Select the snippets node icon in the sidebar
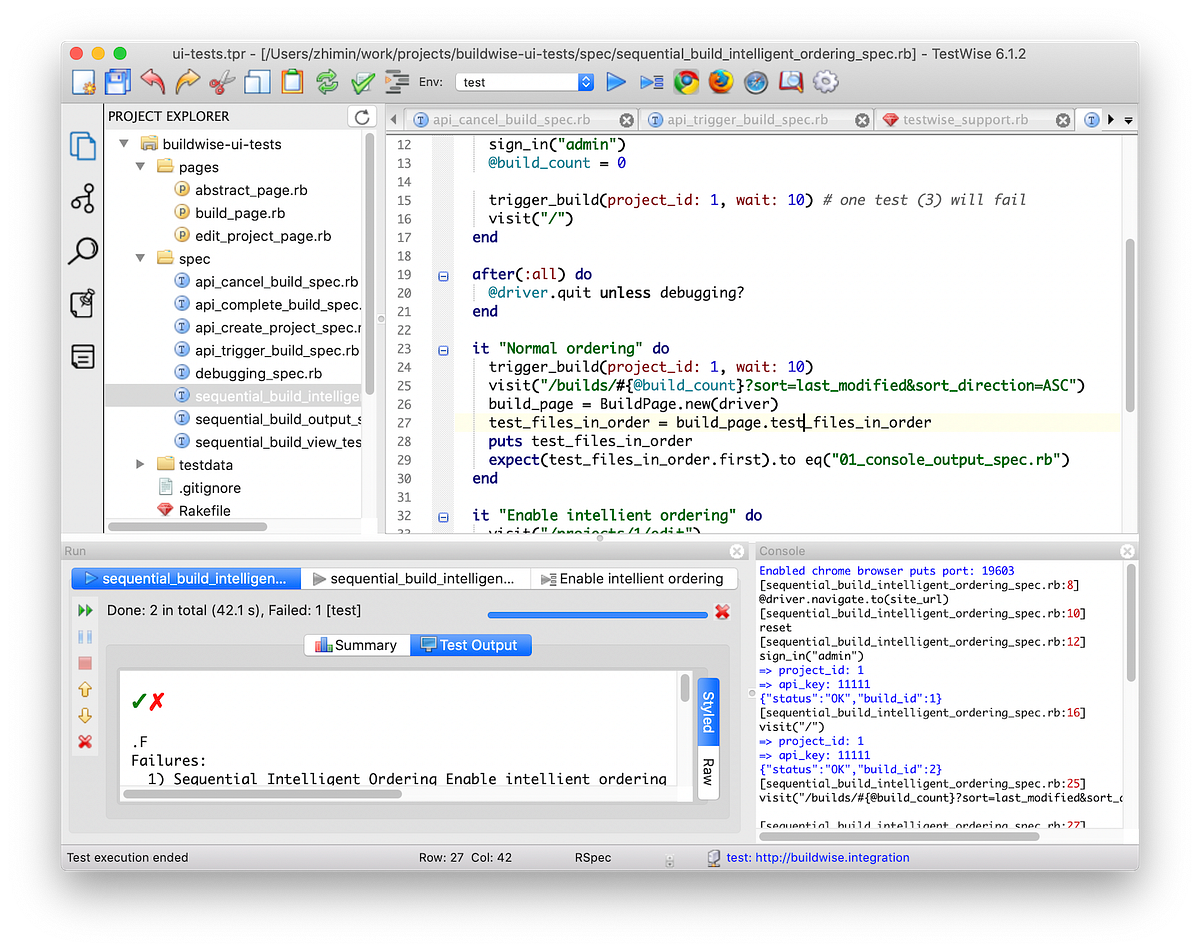 point(83,199)
